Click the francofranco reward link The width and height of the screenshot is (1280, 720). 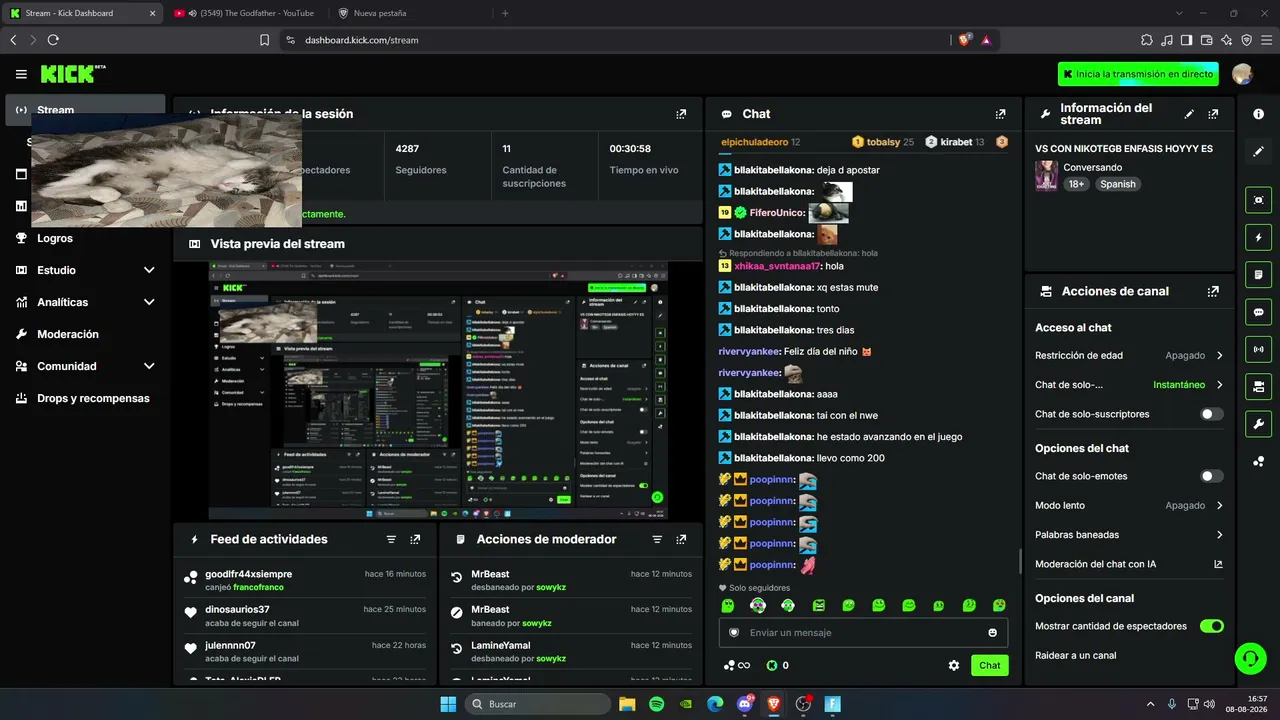(259, 588)
